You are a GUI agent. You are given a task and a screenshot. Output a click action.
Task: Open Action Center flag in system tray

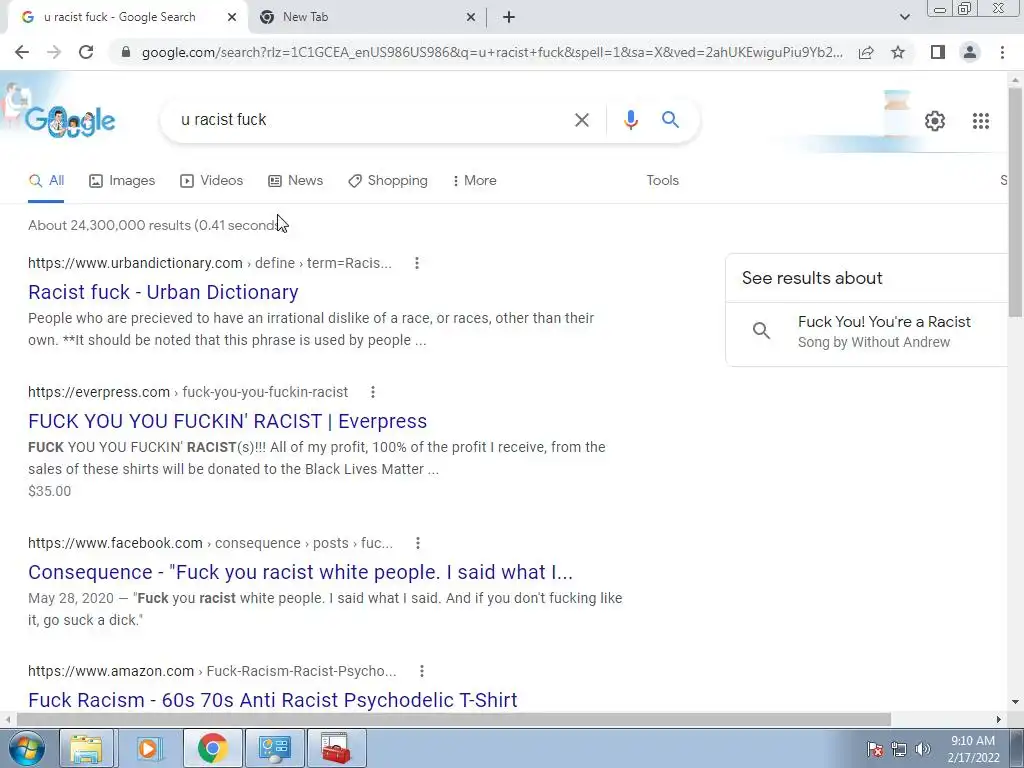coord(875,749)
